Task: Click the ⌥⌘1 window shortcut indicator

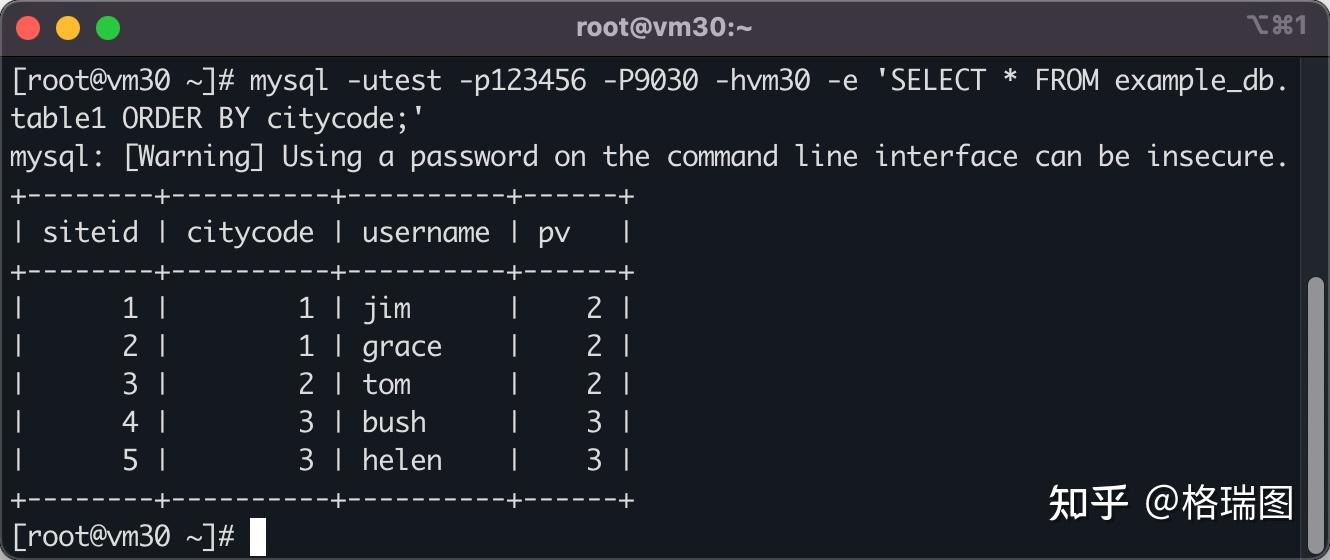Action: 1277,26
